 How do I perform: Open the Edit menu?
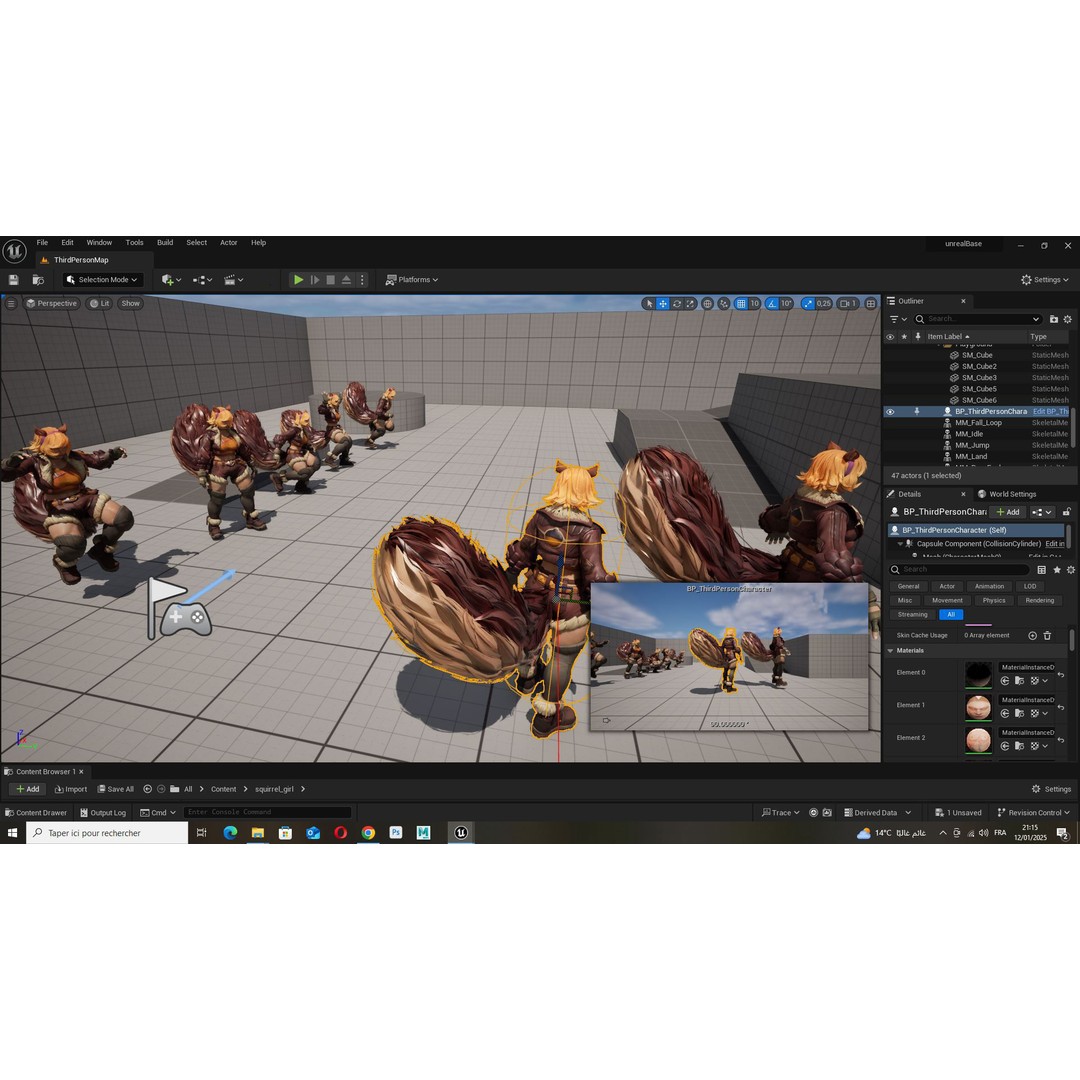67,242
